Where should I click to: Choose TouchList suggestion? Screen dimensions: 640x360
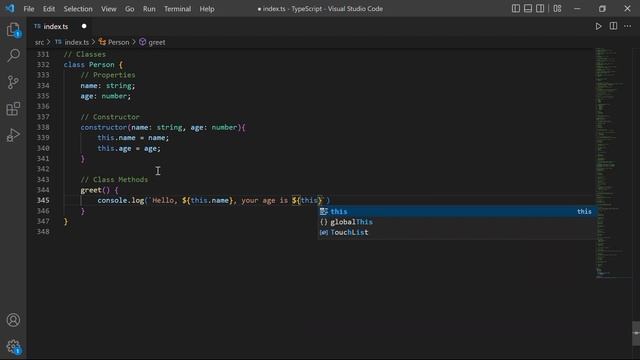456,232
